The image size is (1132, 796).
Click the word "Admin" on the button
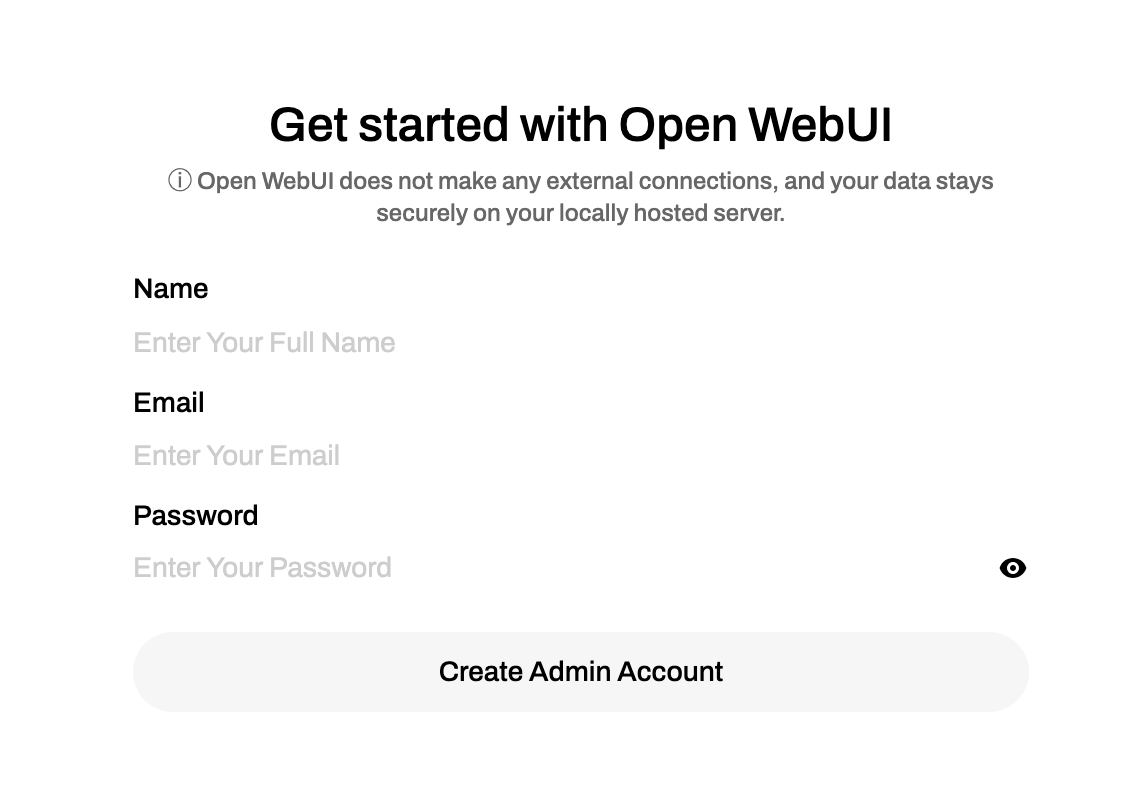tap(569, 672)
